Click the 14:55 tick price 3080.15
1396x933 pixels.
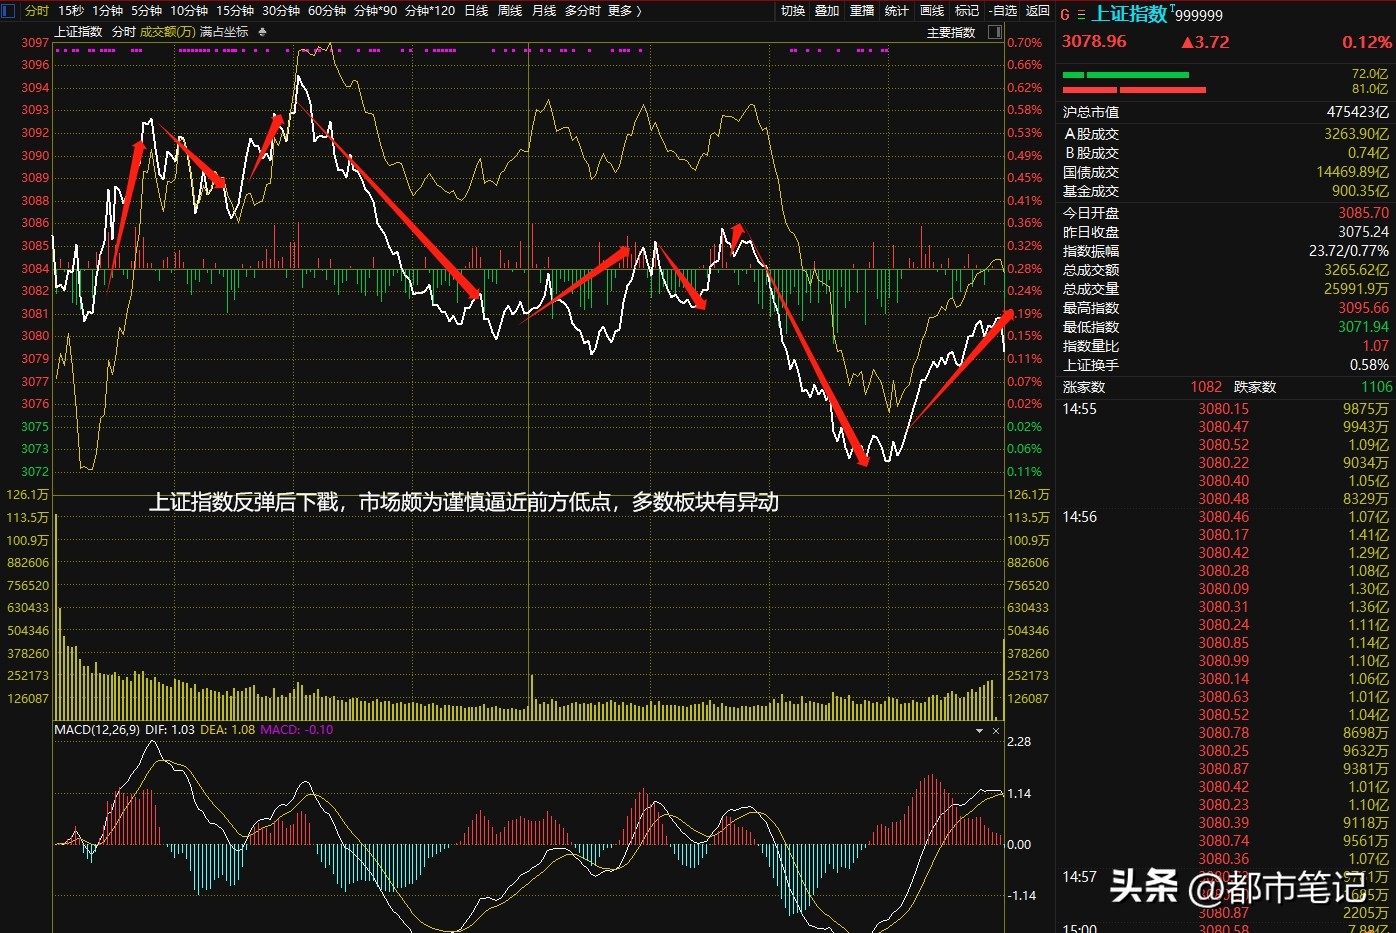coord(1222,408)
